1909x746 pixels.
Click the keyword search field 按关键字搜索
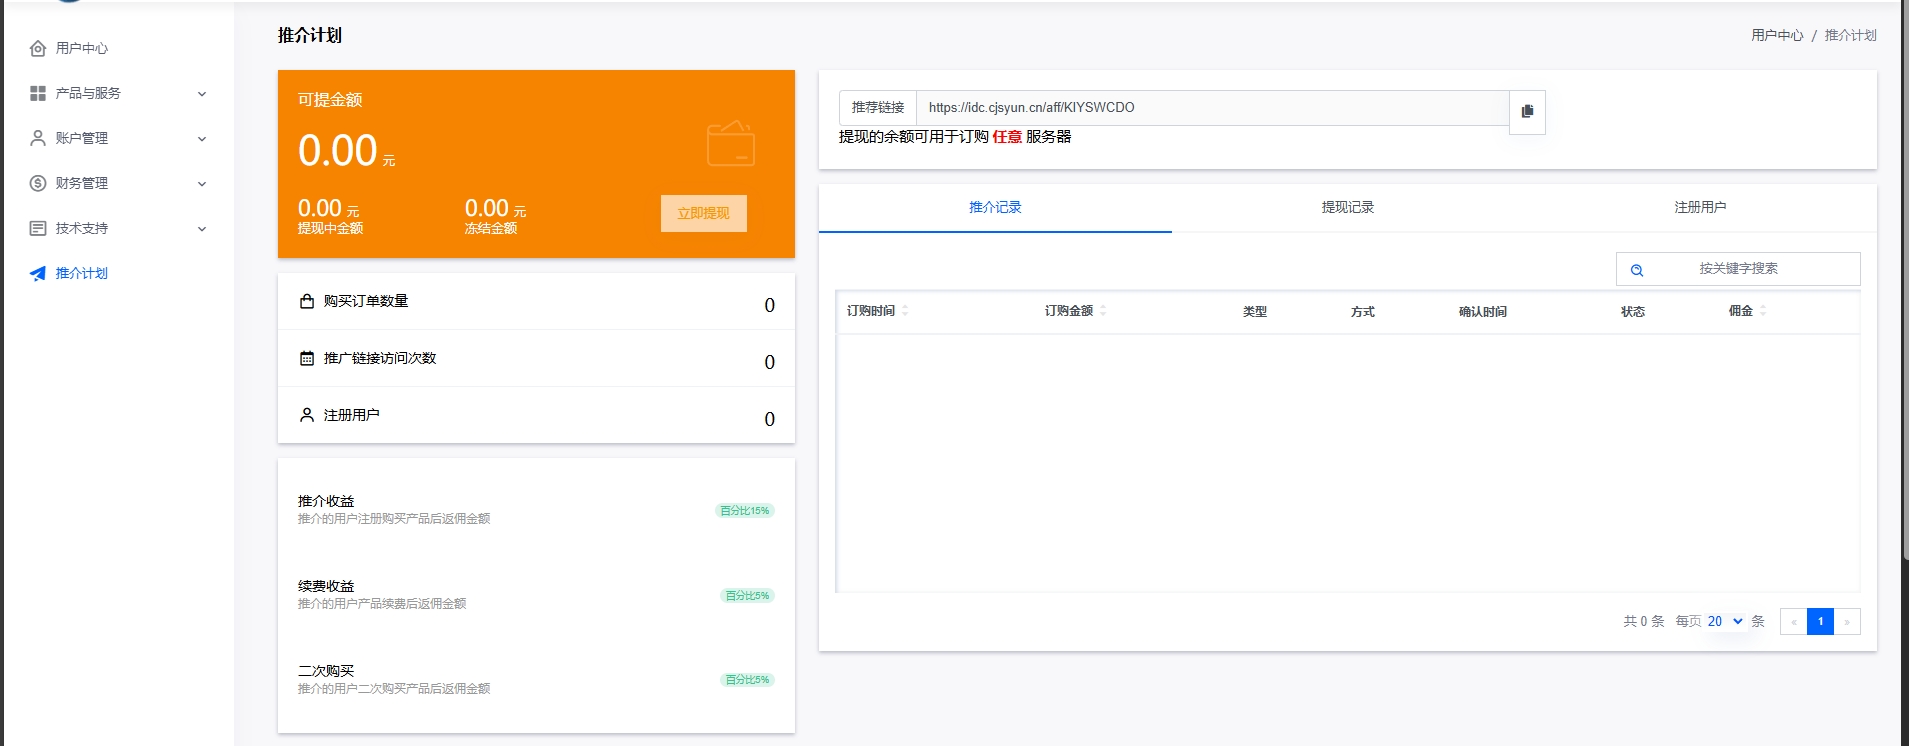1738,269
